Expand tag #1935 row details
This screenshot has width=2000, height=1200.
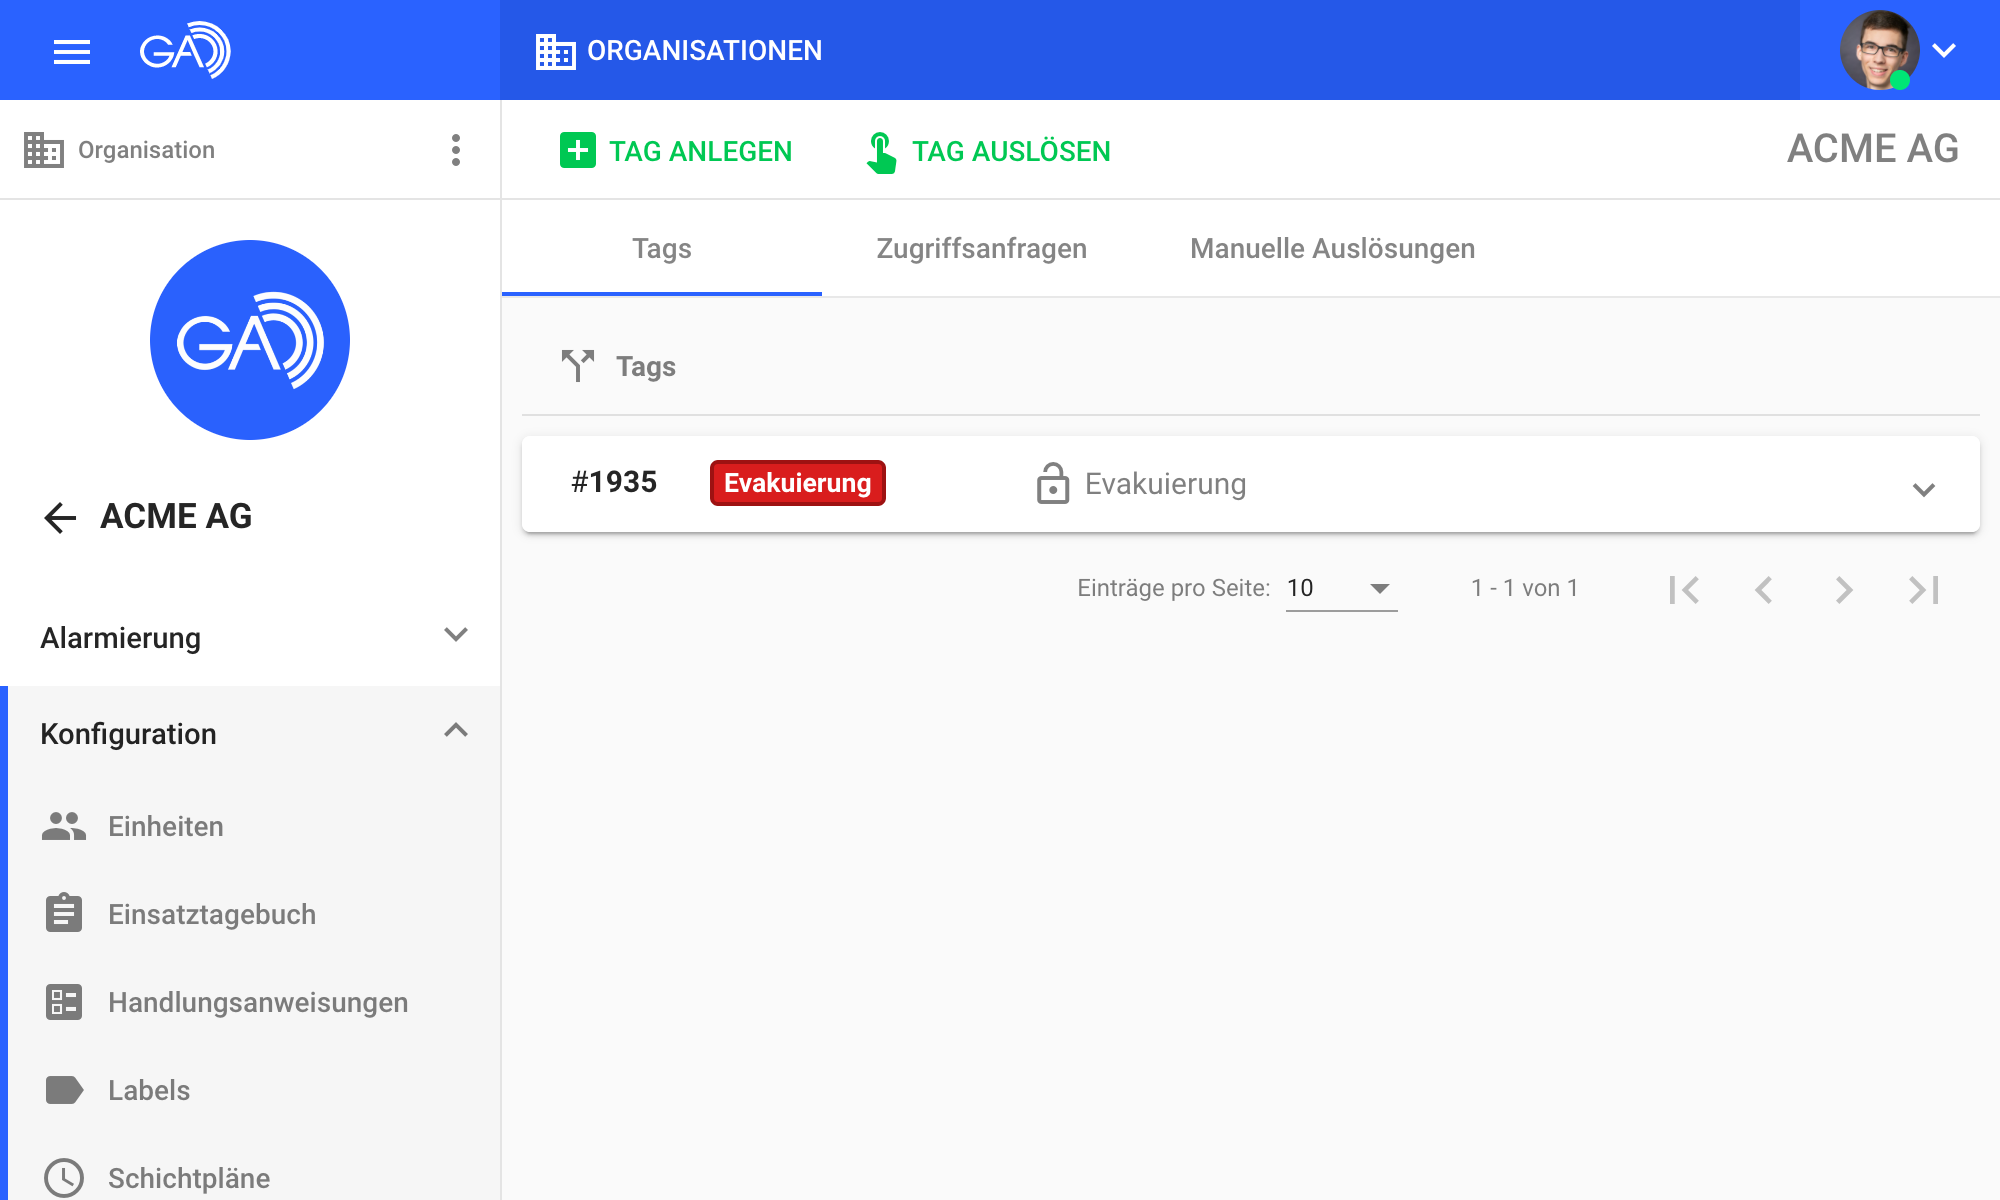click(x=1923, y=489)
